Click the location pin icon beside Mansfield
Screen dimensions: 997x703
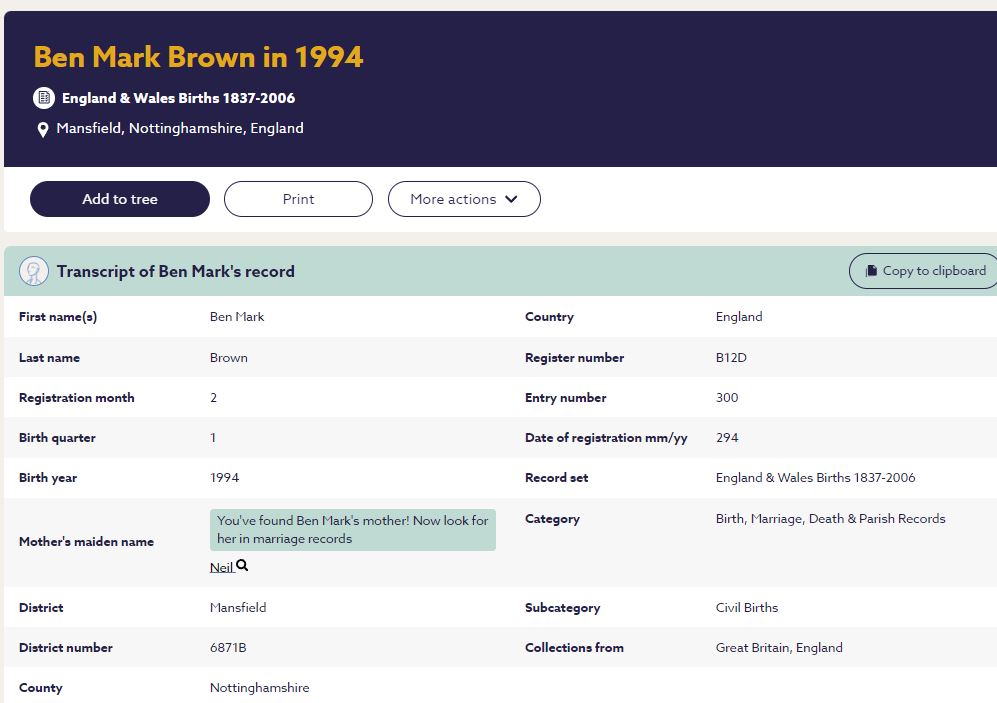43,130
